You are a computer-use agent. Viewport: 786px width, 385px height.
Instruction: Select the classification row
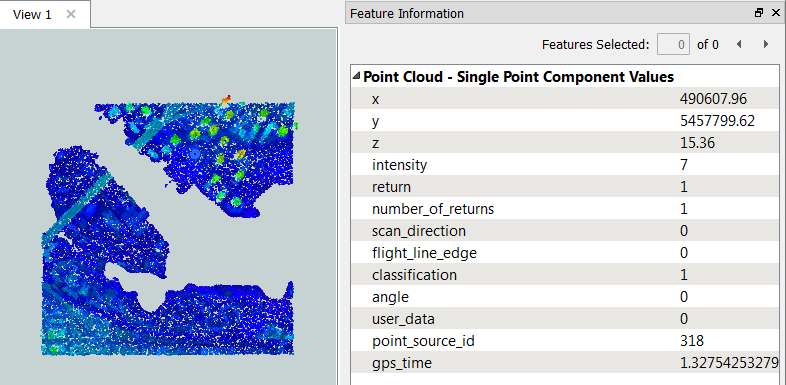coord(565,275)
